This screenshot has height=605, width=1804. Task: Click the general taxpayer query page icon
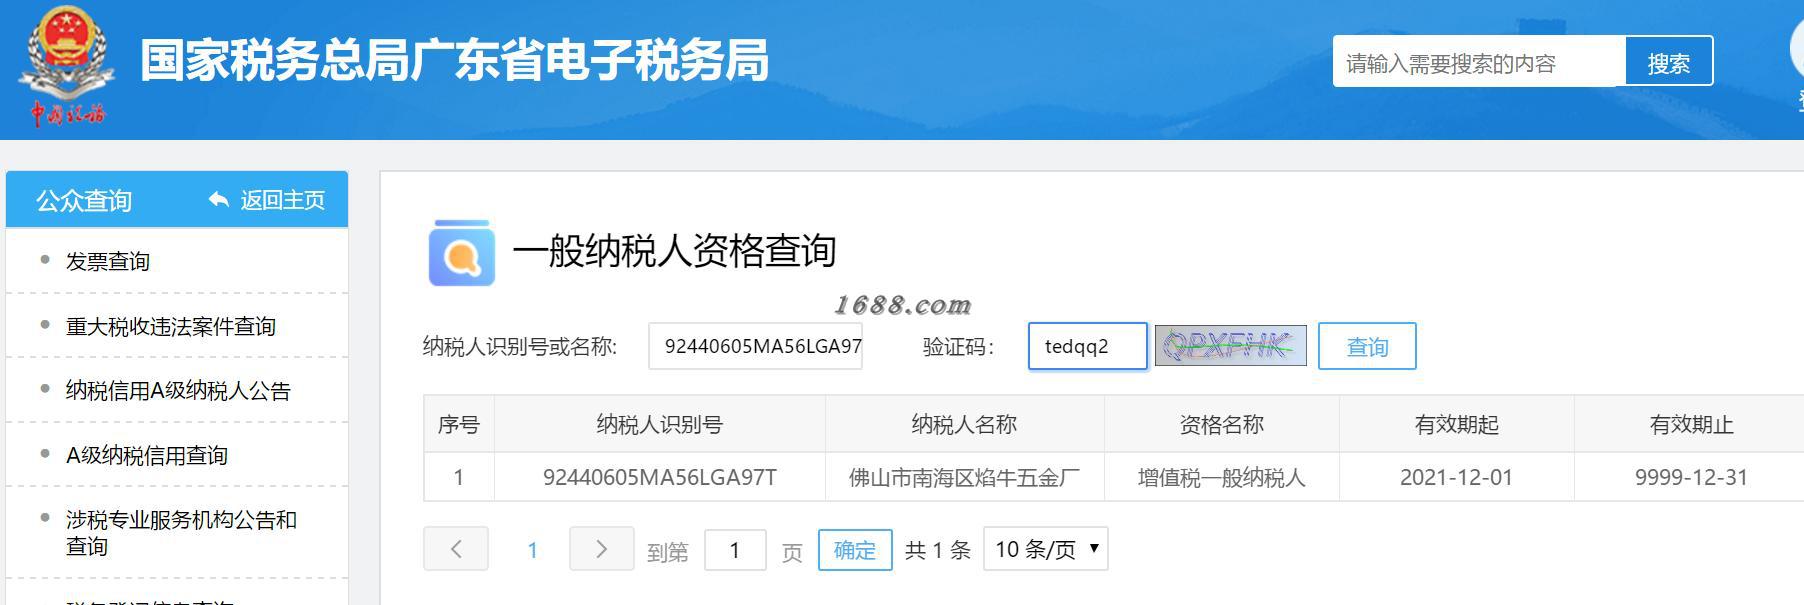pos(461,253)
